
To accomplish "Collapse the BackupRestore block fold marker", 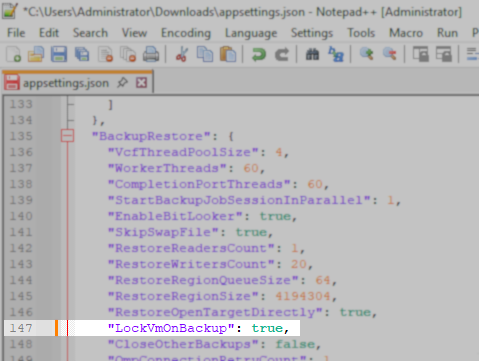I will coord(67,136).
